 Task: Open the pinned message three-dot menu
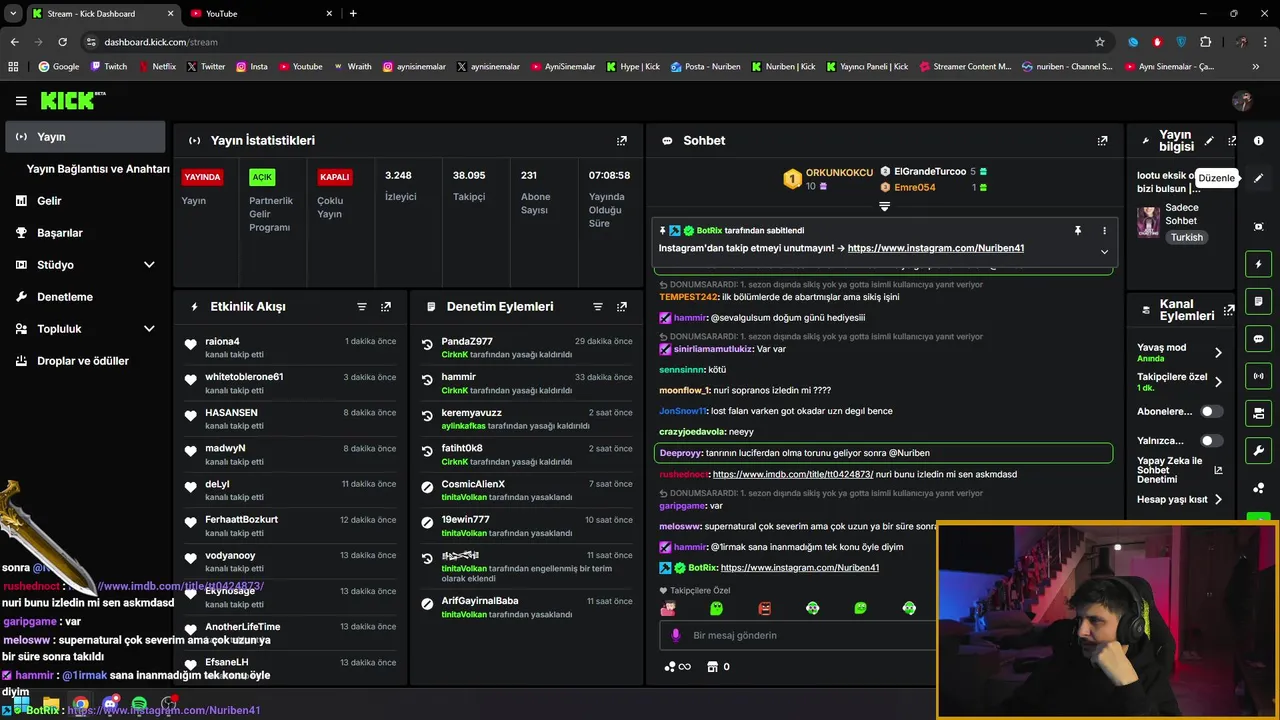1104,231
